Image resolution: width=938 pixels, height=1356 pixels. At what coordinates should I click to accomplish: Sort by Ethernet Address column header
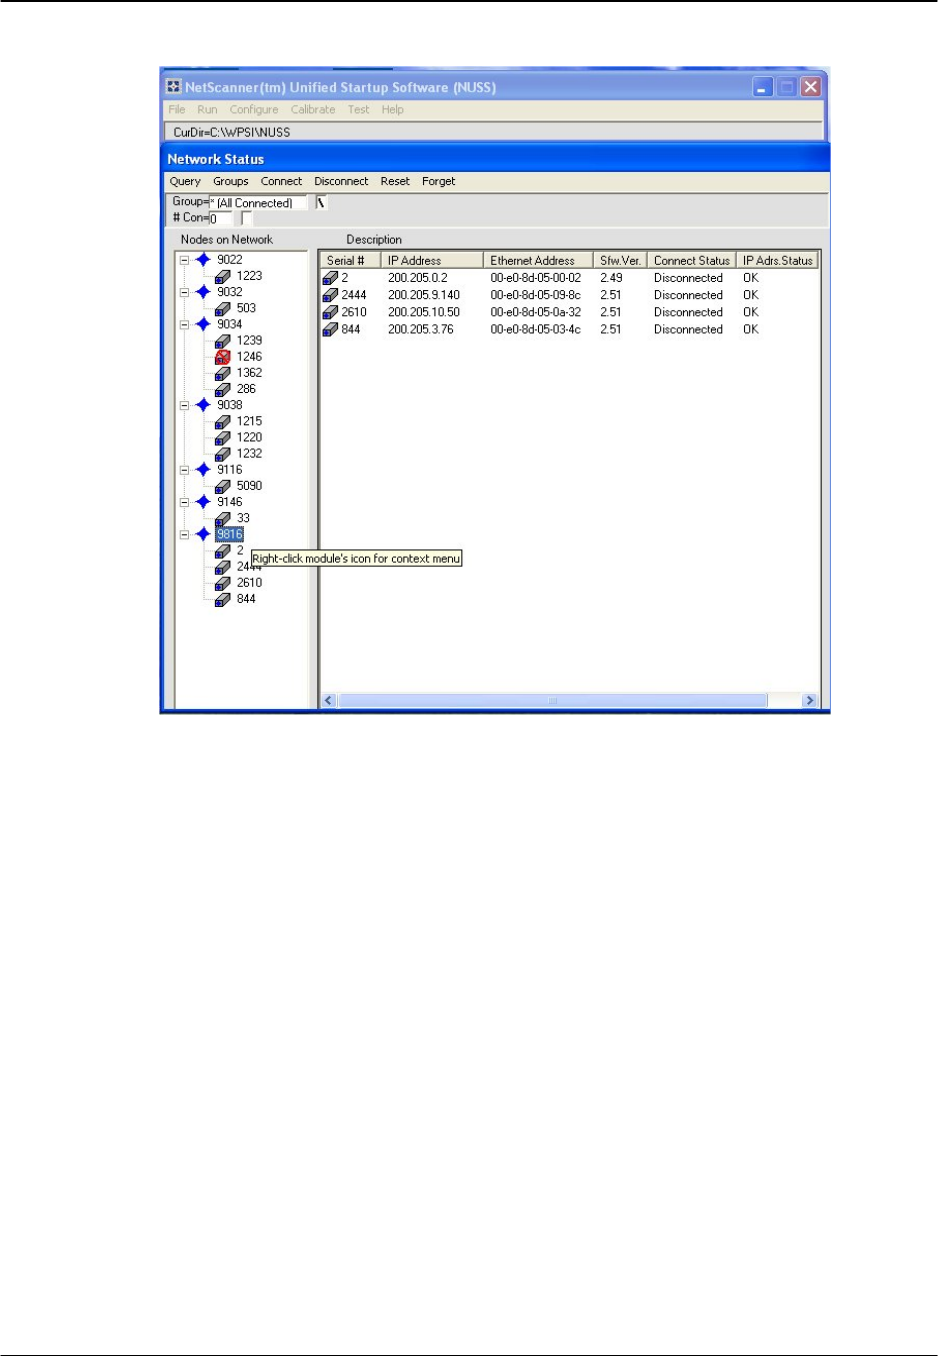tap(538, 260)
